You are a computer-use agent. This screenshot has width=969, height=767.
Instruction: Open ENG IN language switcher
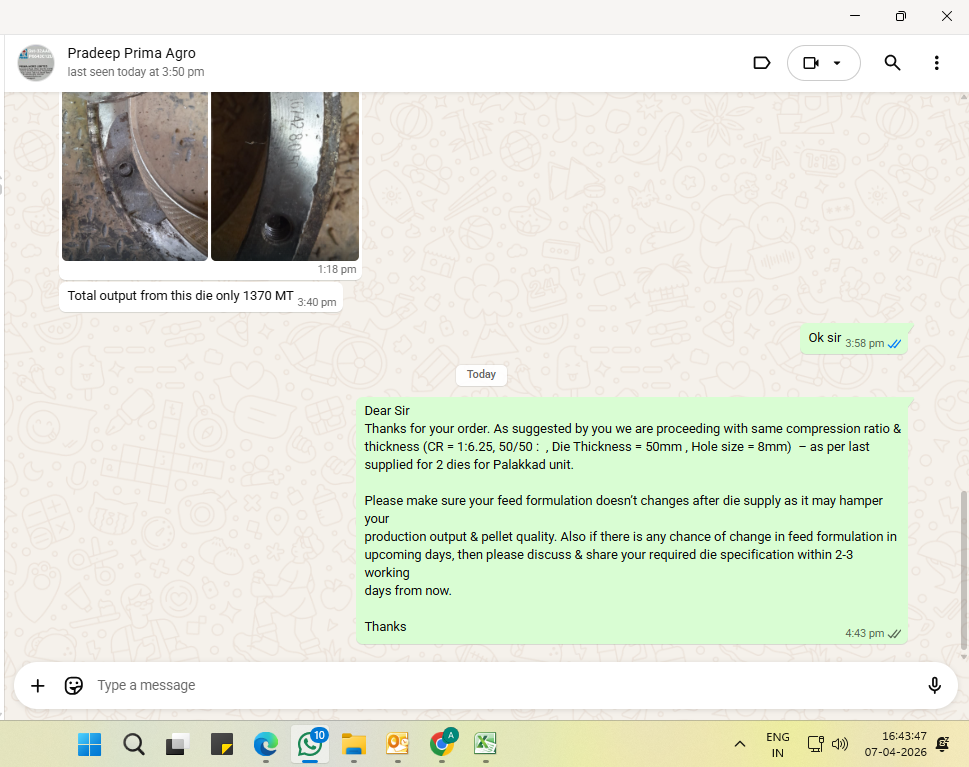click(777, 744)
